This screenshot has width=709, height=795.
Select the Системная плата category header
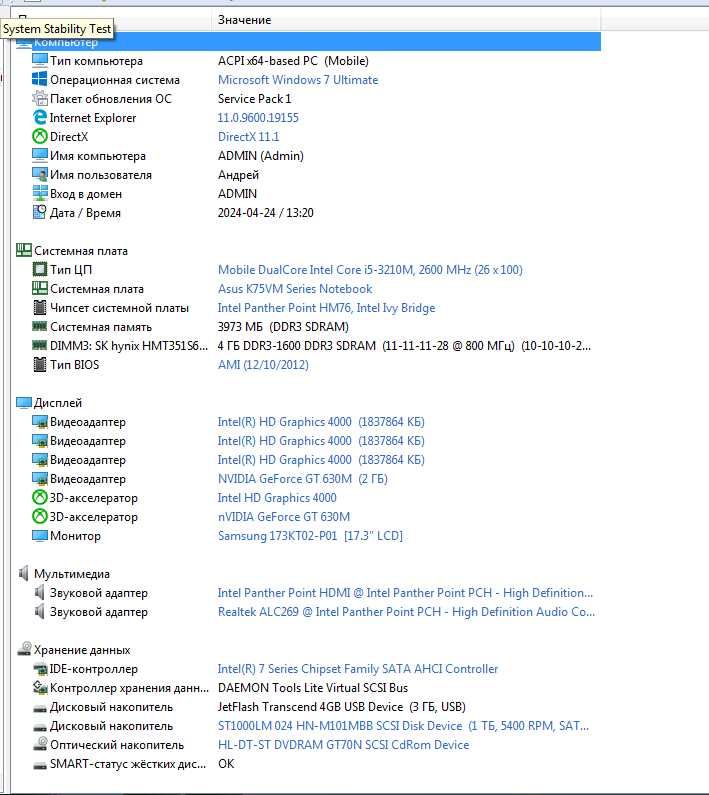80,250
